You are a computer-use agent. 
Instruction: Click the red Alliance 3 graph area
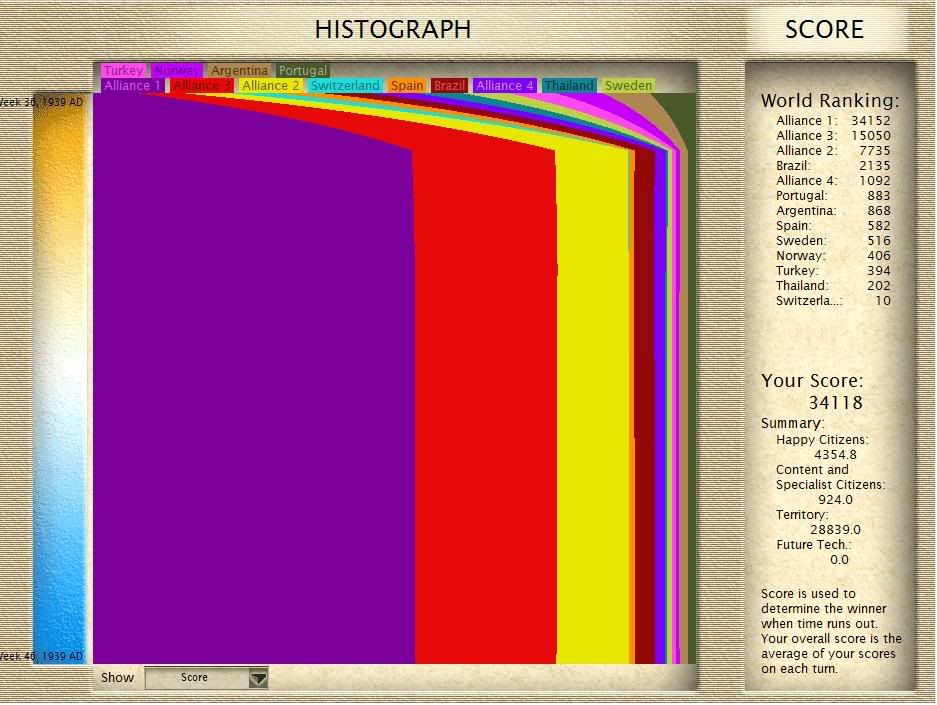coord(485,406)
